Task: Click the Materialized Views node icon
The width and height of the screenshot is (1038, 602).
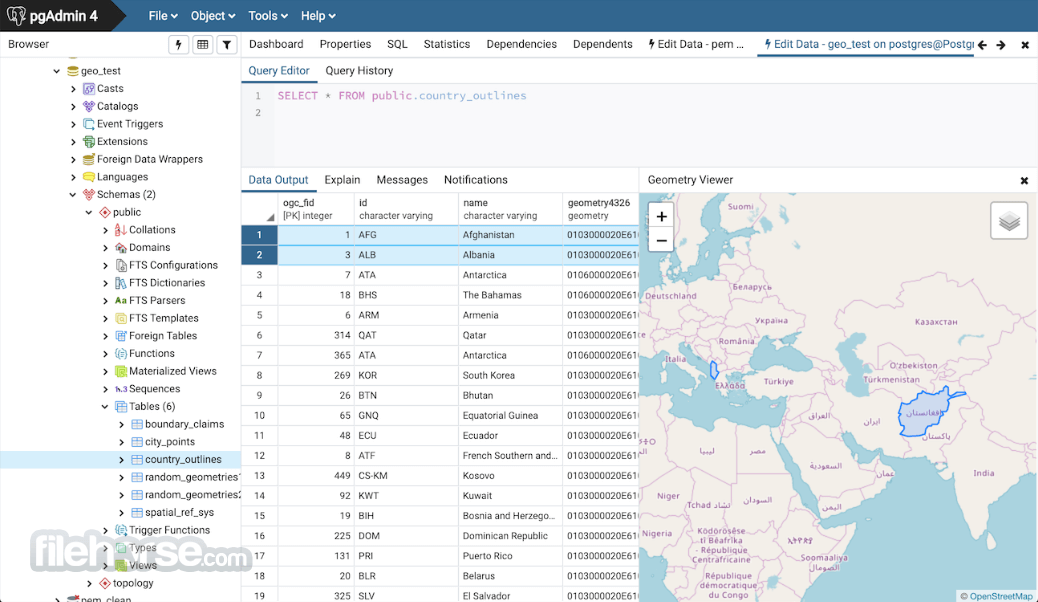Action: pyautogui.click(x=120, y=371)
